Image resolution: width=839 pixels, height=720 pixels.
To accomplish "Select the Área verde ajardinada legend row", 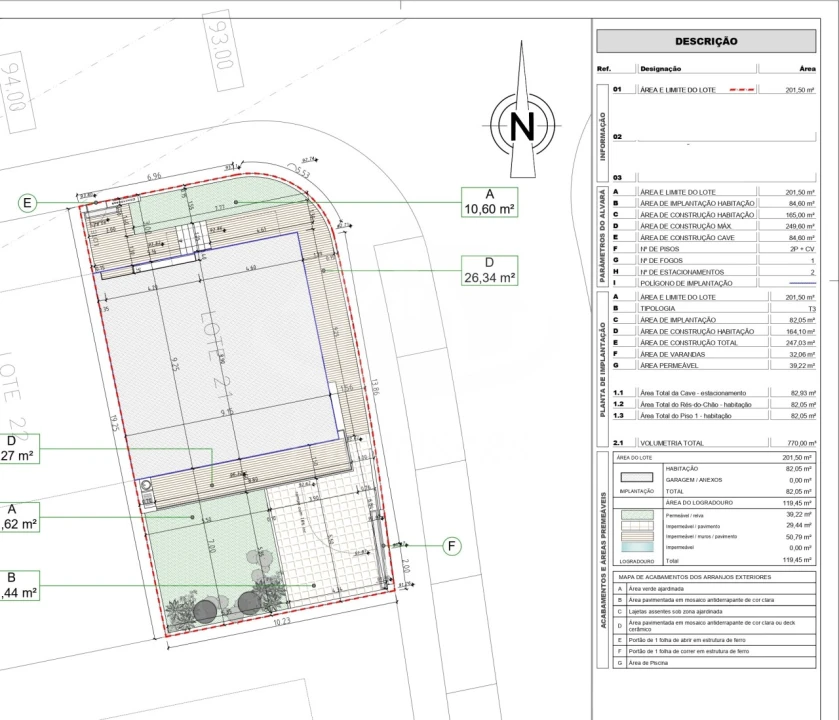I will click(716, 588).
